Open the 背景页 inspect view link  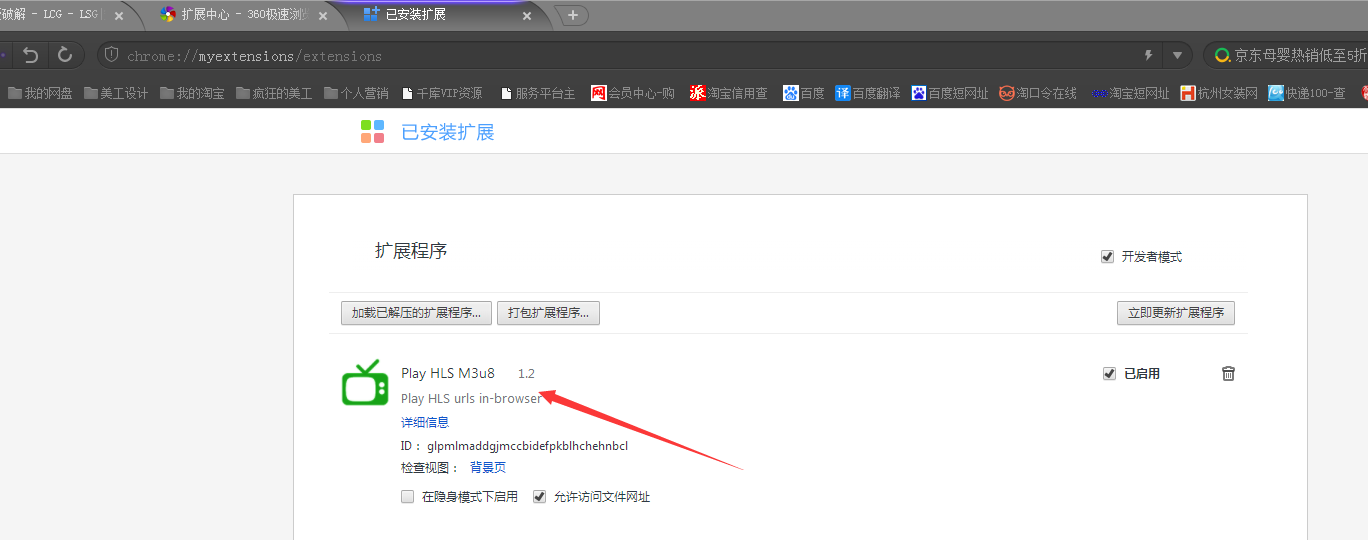pos(488,468)
